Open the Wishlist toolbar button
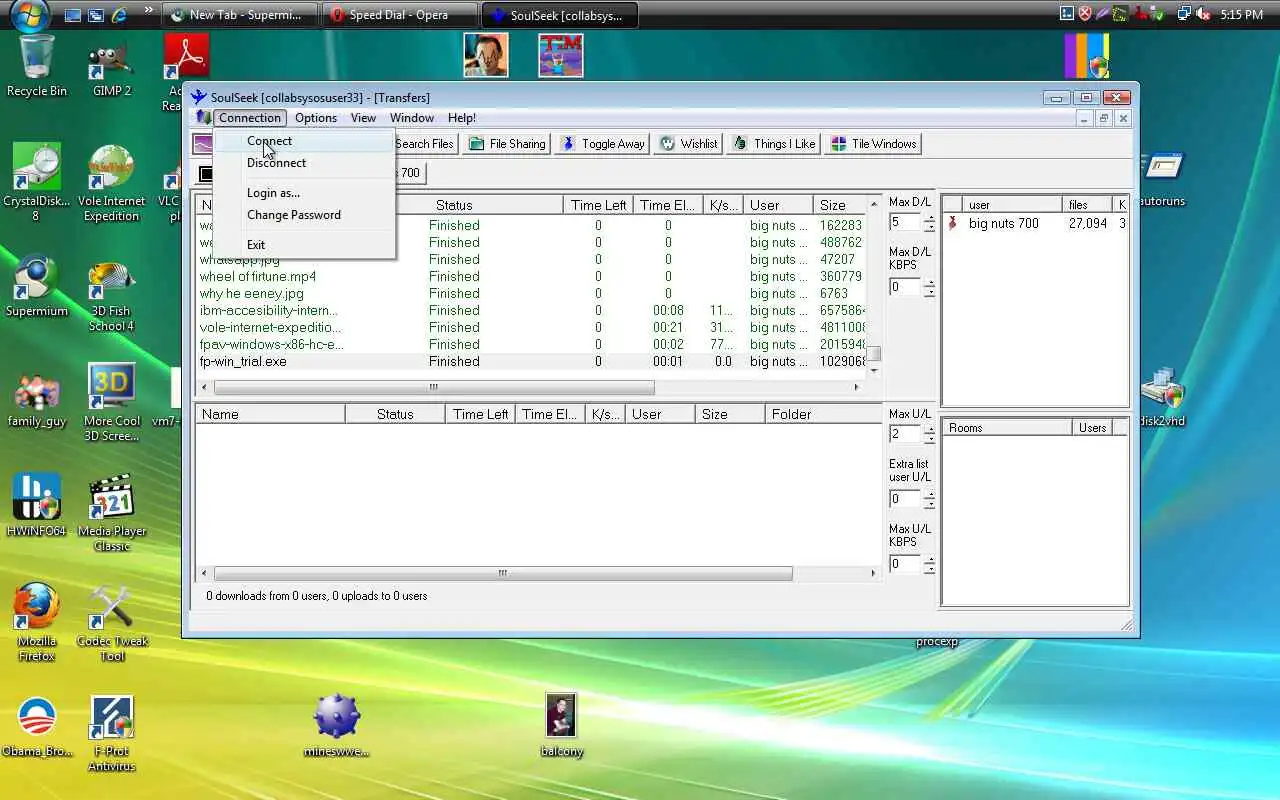The width and height of the screenshot is (1280, 800). pos(688,144)
